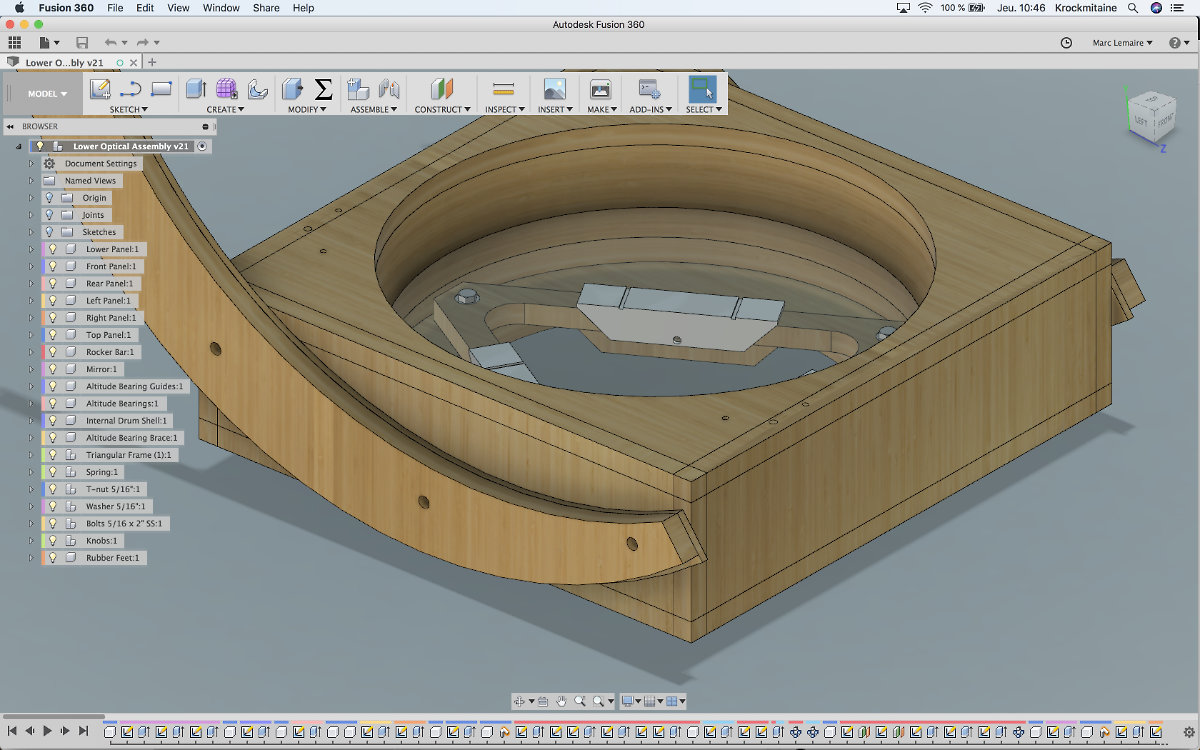Click the New Component assemble icon

pyautogui.click(x=358, y=89)
